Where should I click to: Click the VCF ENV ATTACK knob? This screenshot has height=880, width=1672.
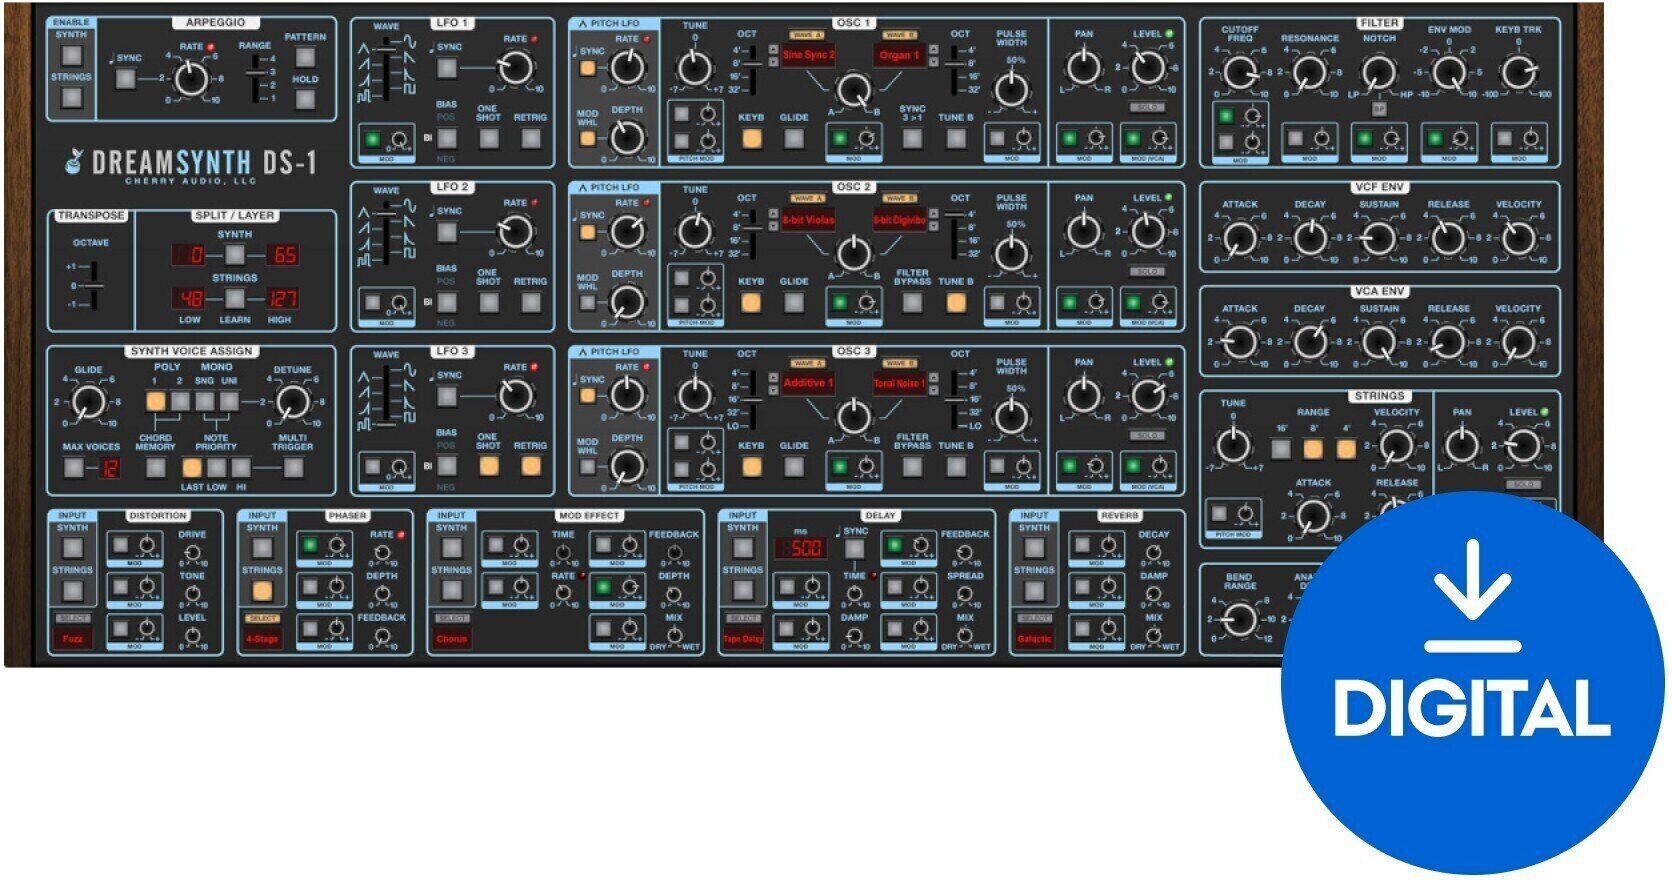(x=1239, y=239)
